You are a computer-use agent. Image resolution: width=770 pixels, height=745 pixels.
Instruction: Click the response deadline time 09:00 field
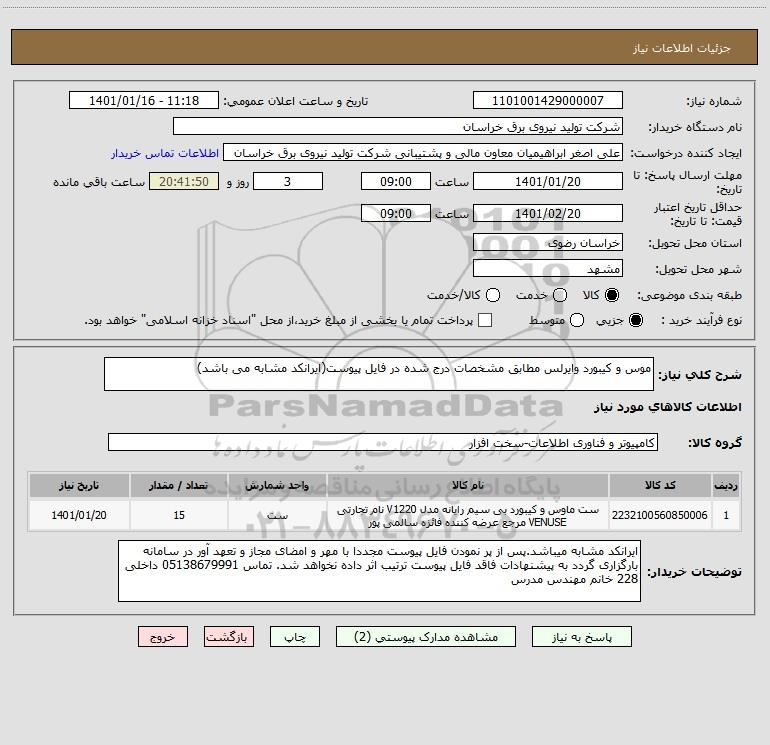click(396, 181)
